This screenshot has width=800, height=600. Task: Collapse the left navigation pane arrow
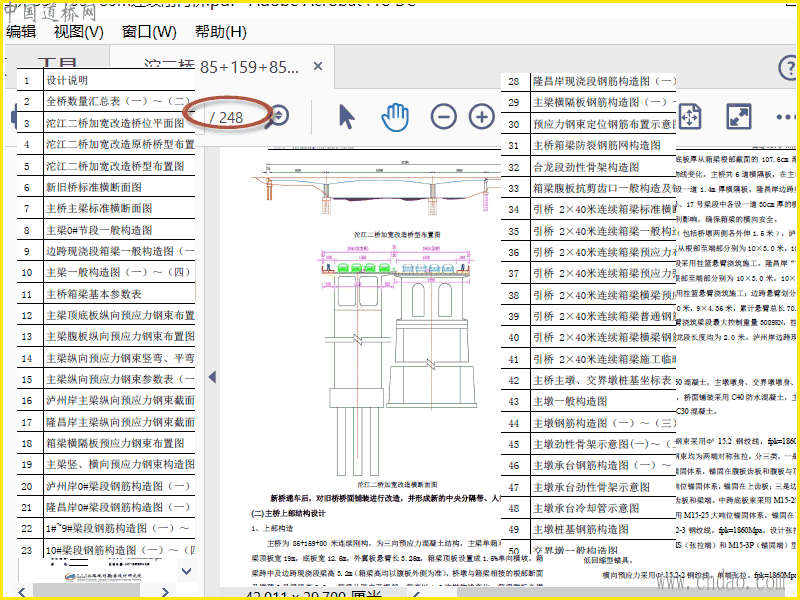coord(212,377)
